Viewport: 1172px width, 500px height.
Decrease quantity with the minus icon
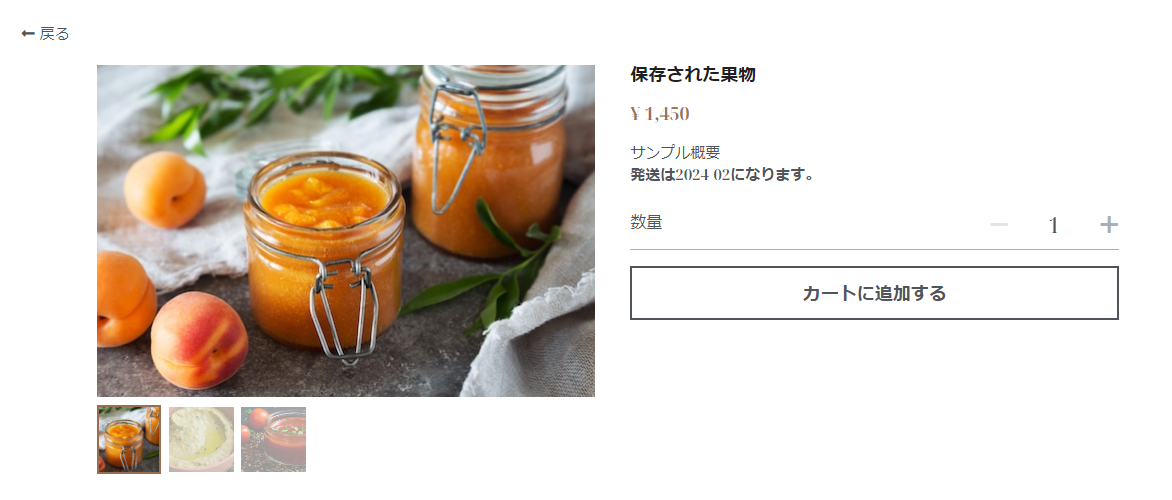coord(999,224)
